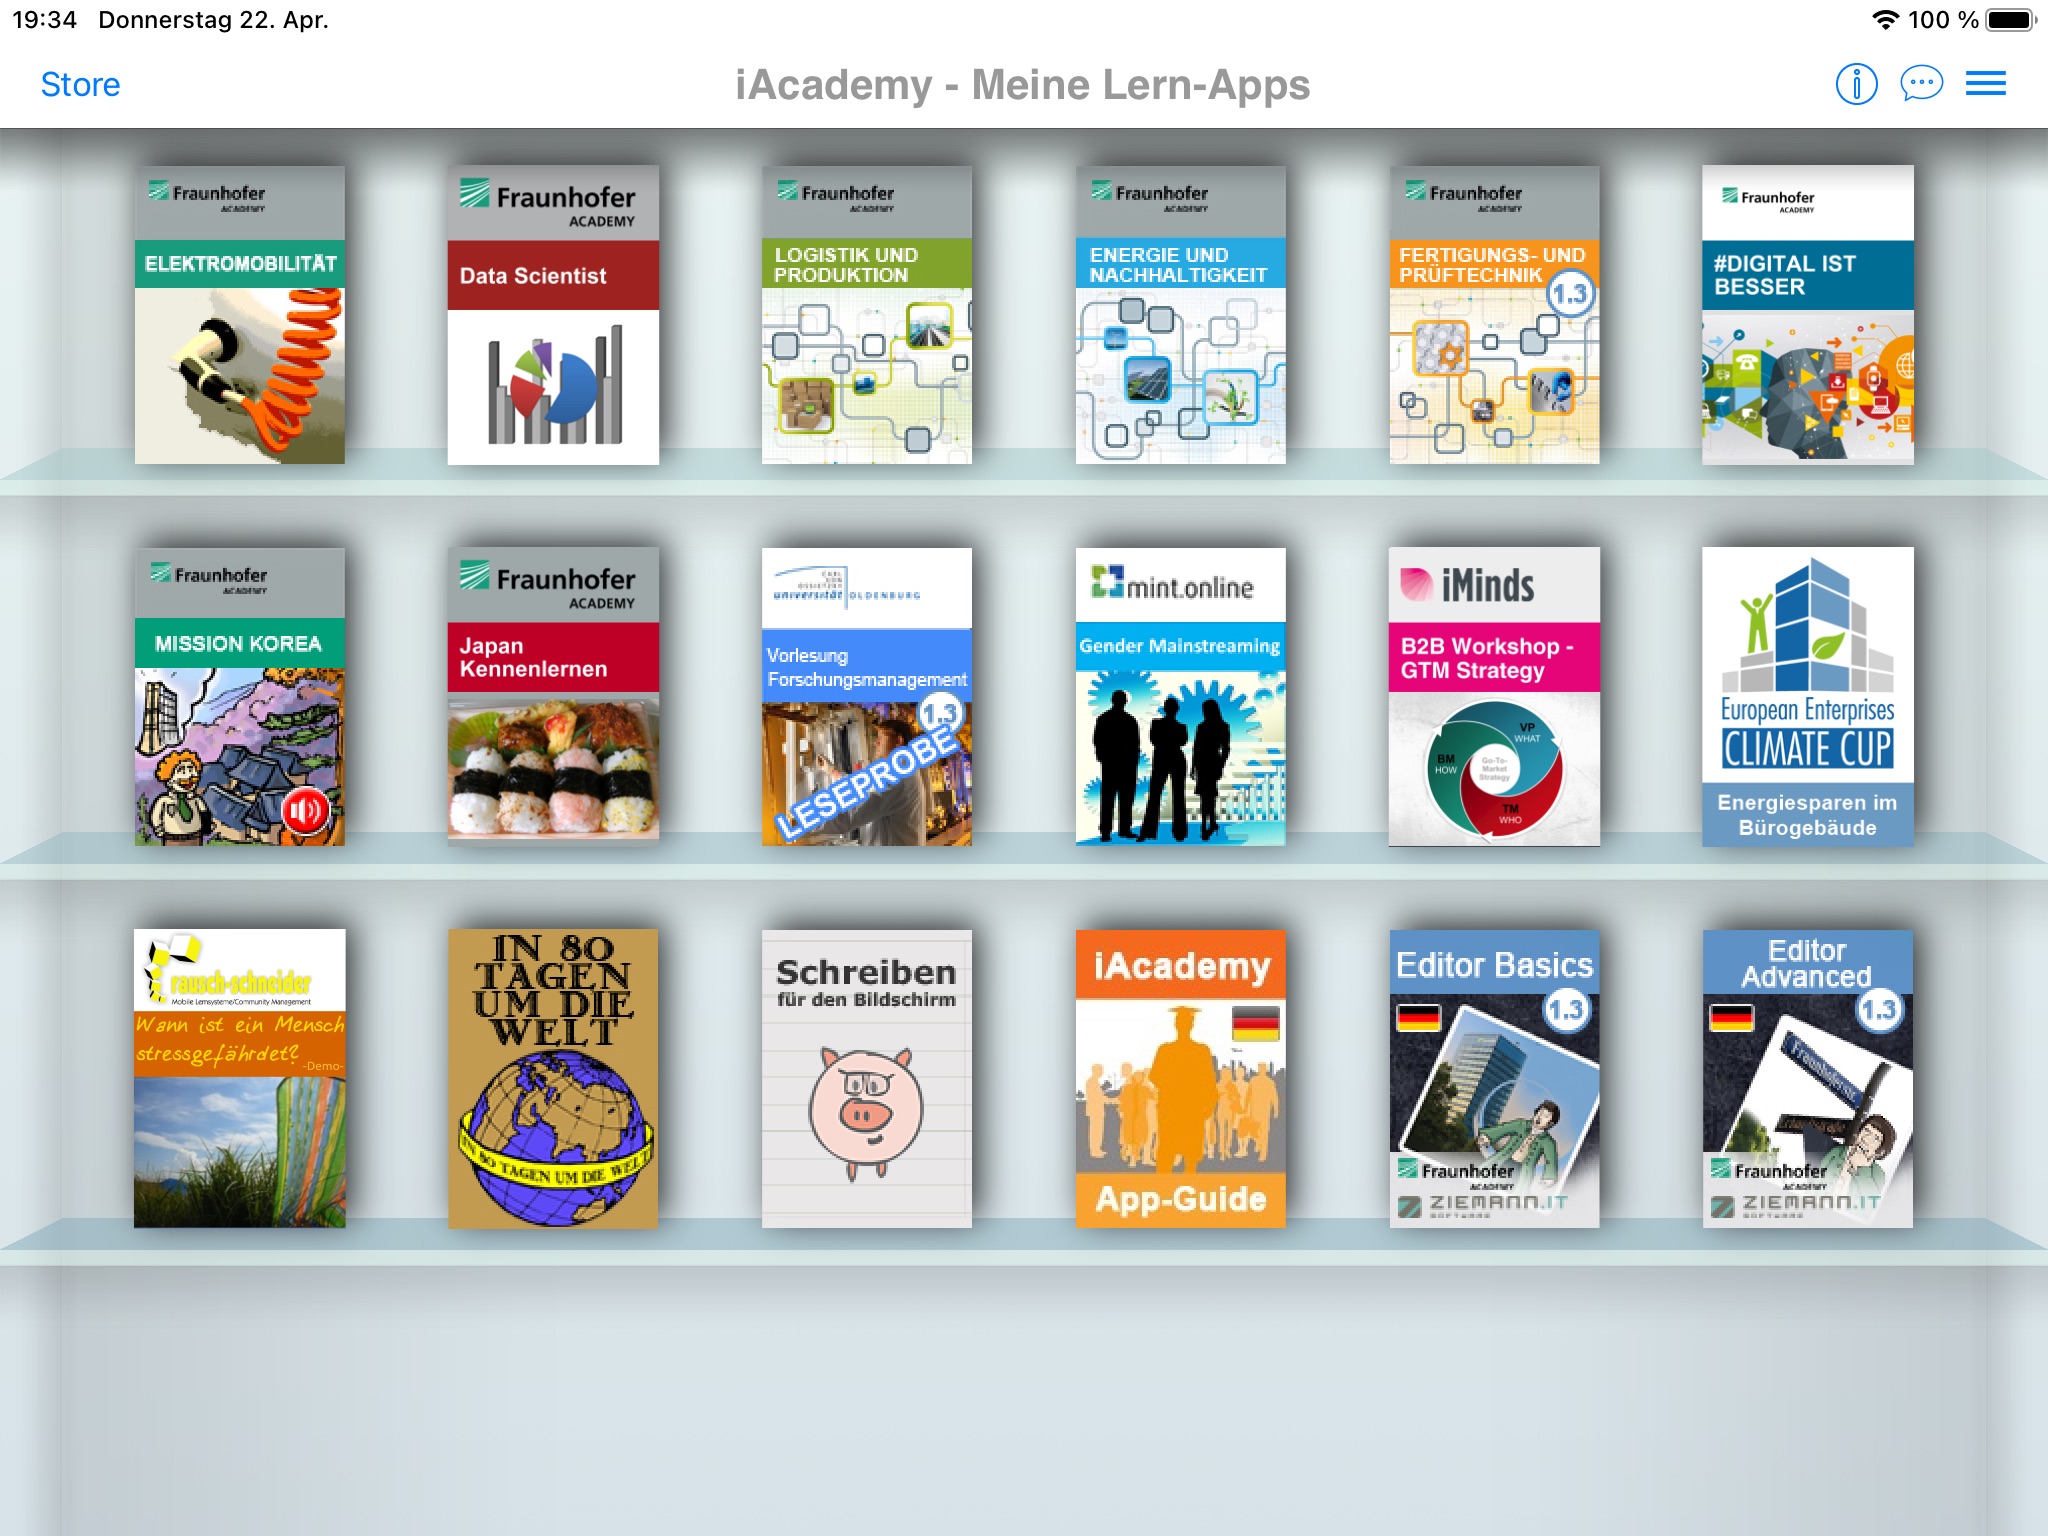
Task: Open the Editor Basics app
Action: (1494, 1079)
